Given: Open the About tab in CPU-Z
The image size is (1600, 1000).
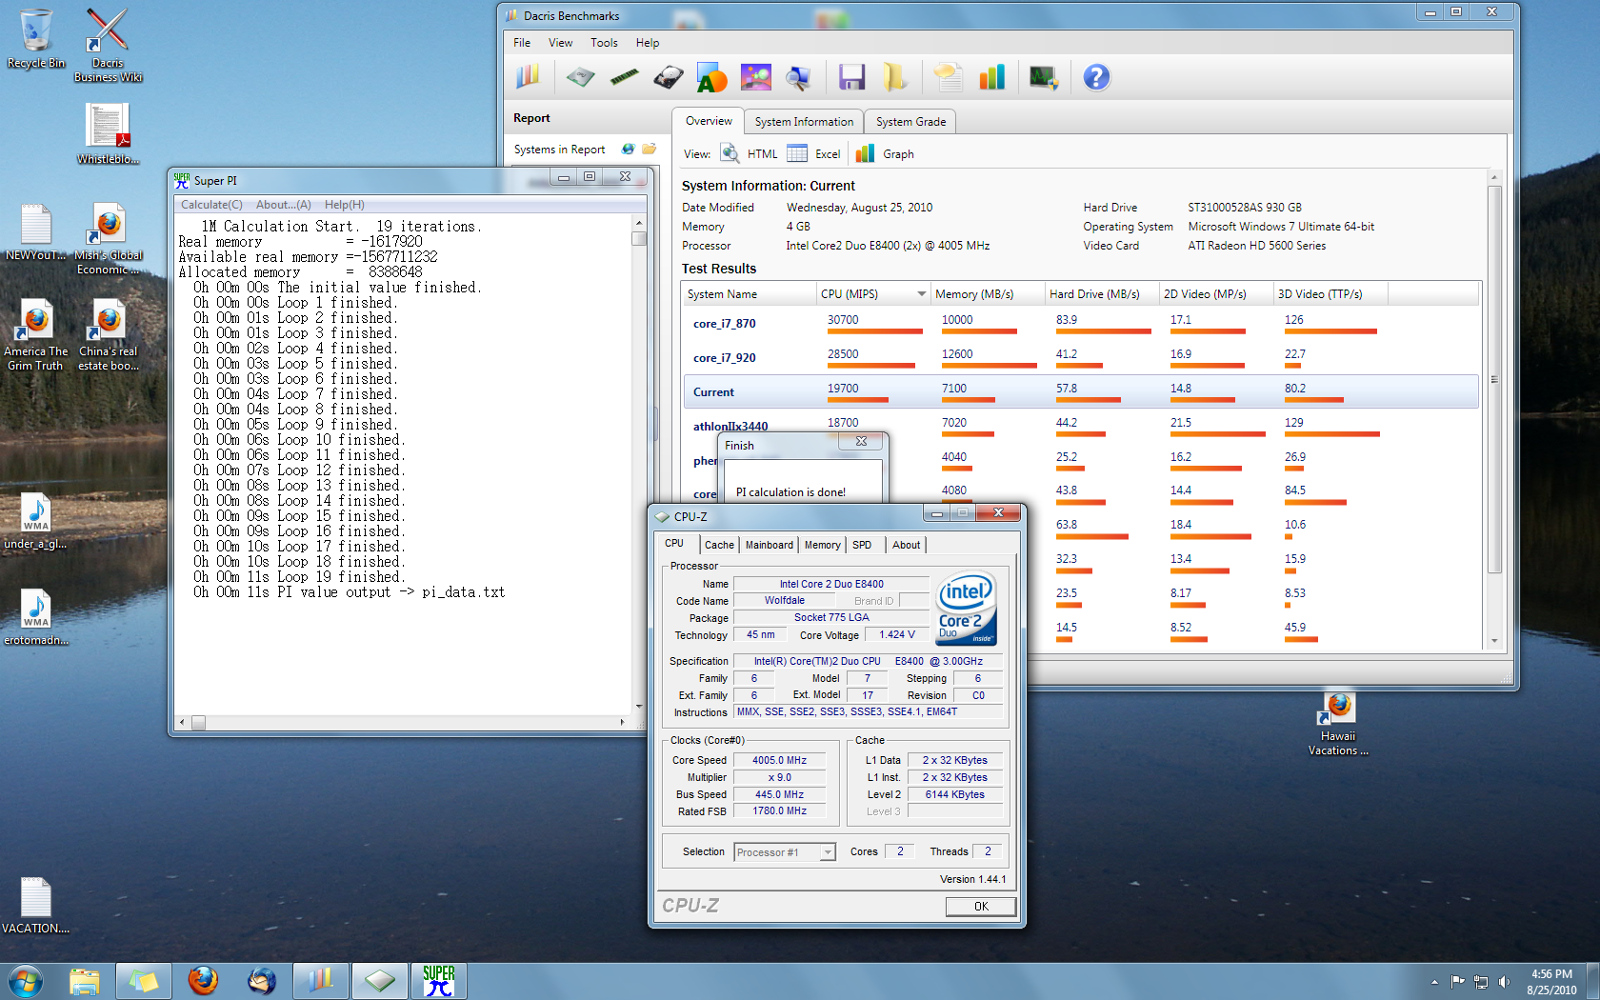Looking at the screenshot, I should point(906,545).
